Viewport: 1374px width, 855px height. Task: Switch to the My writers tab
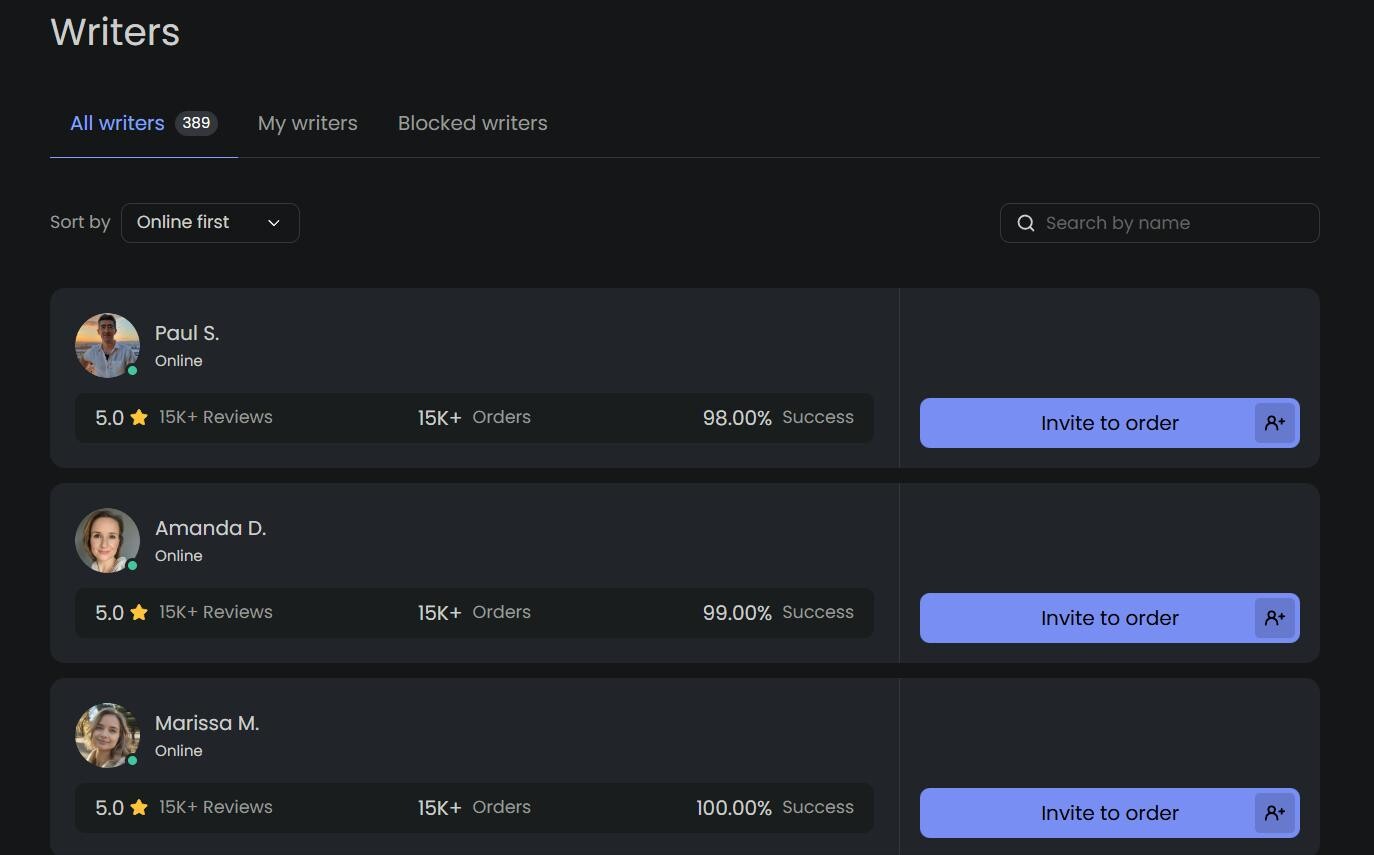[307, 123]
